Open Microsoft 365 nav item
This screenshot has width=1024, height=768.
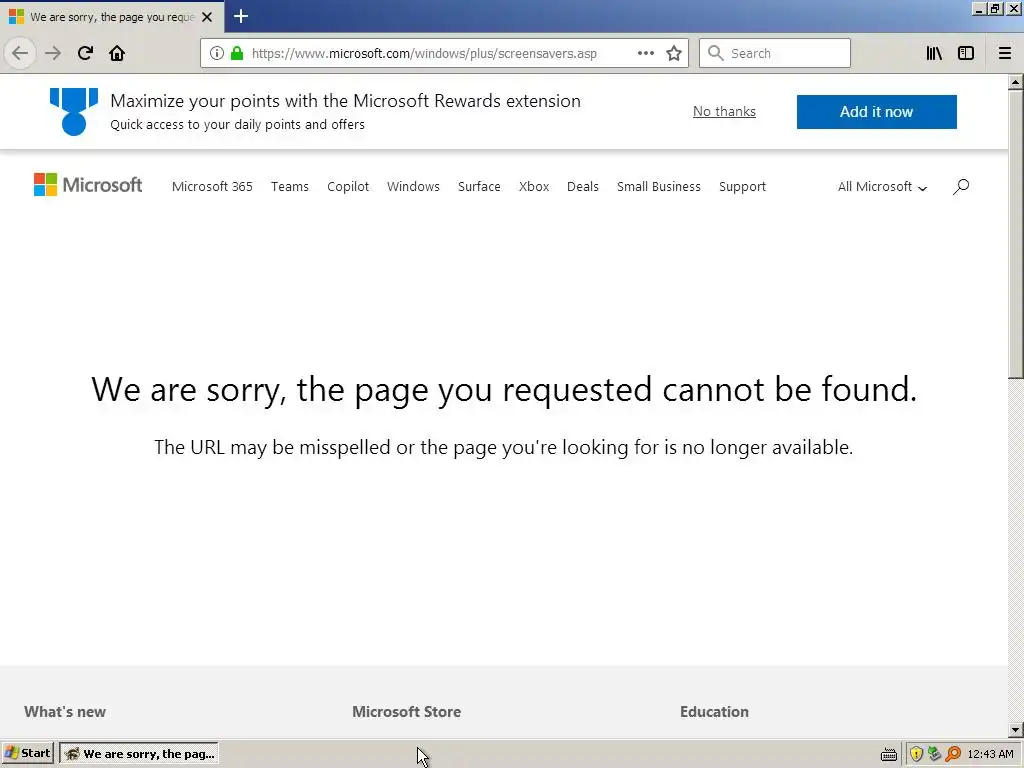pyautogui.click(x=212, y=187)
